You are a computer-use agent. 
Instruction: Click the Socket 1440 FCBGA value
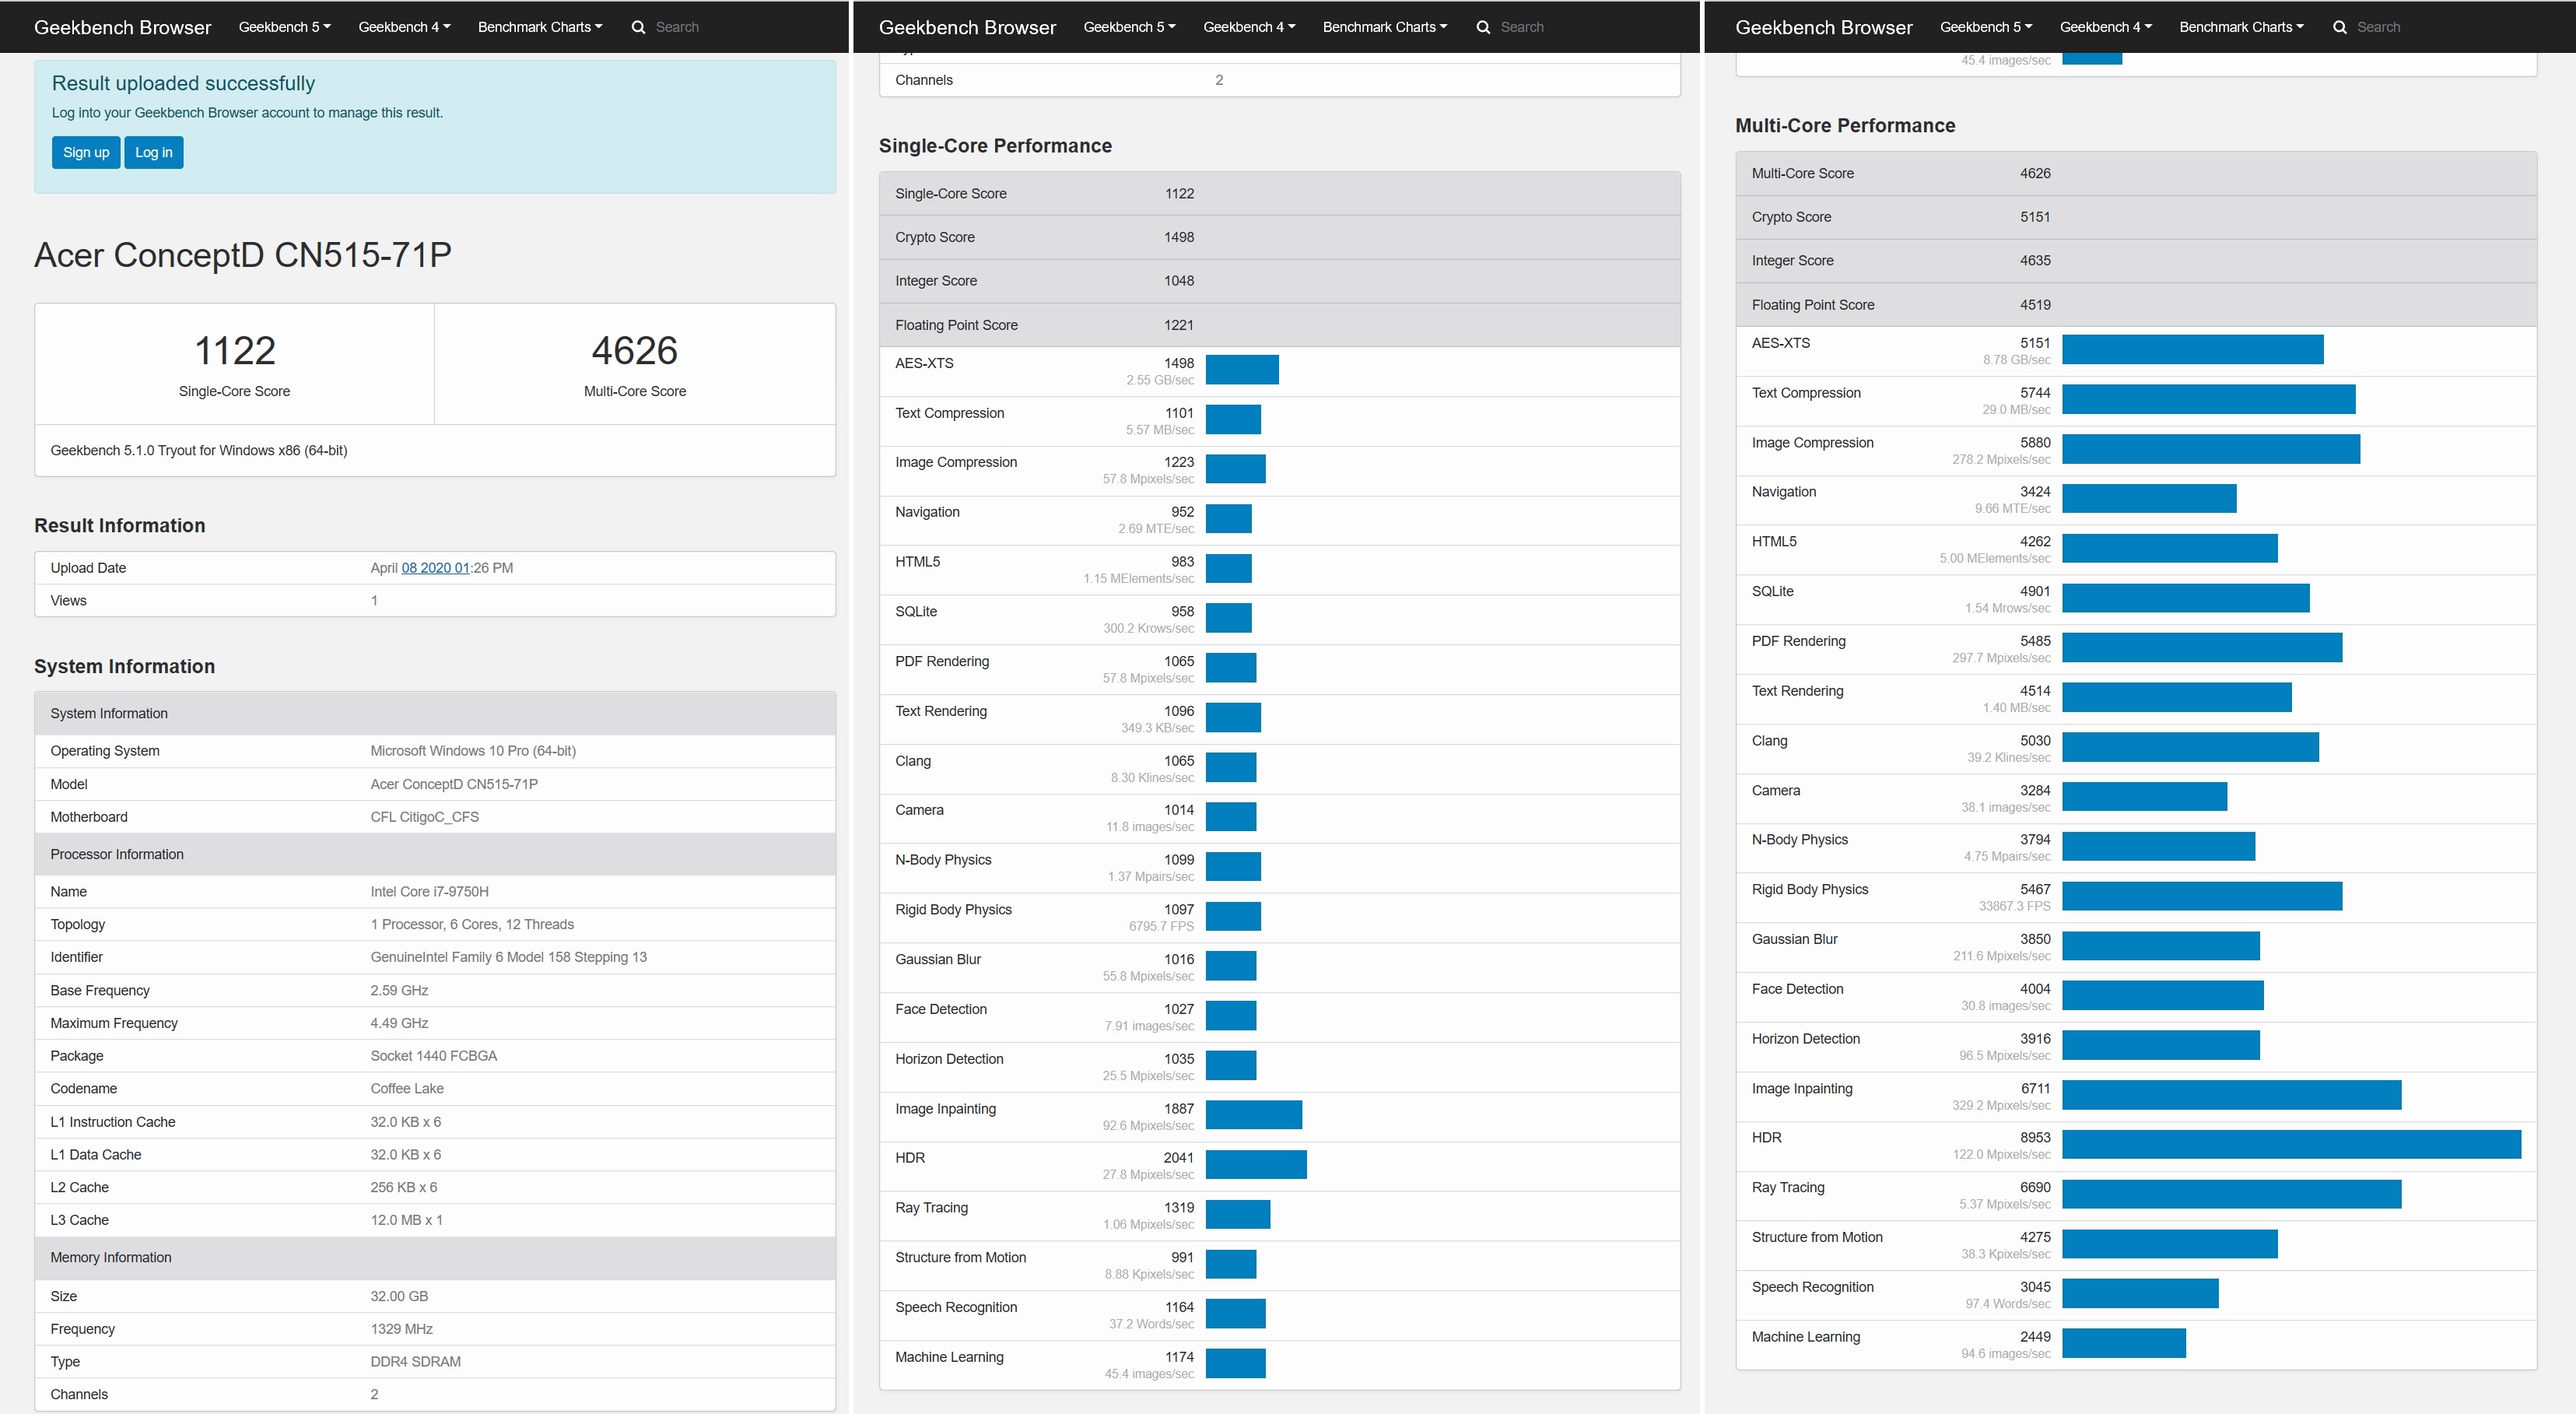[x=433, y=1056]
